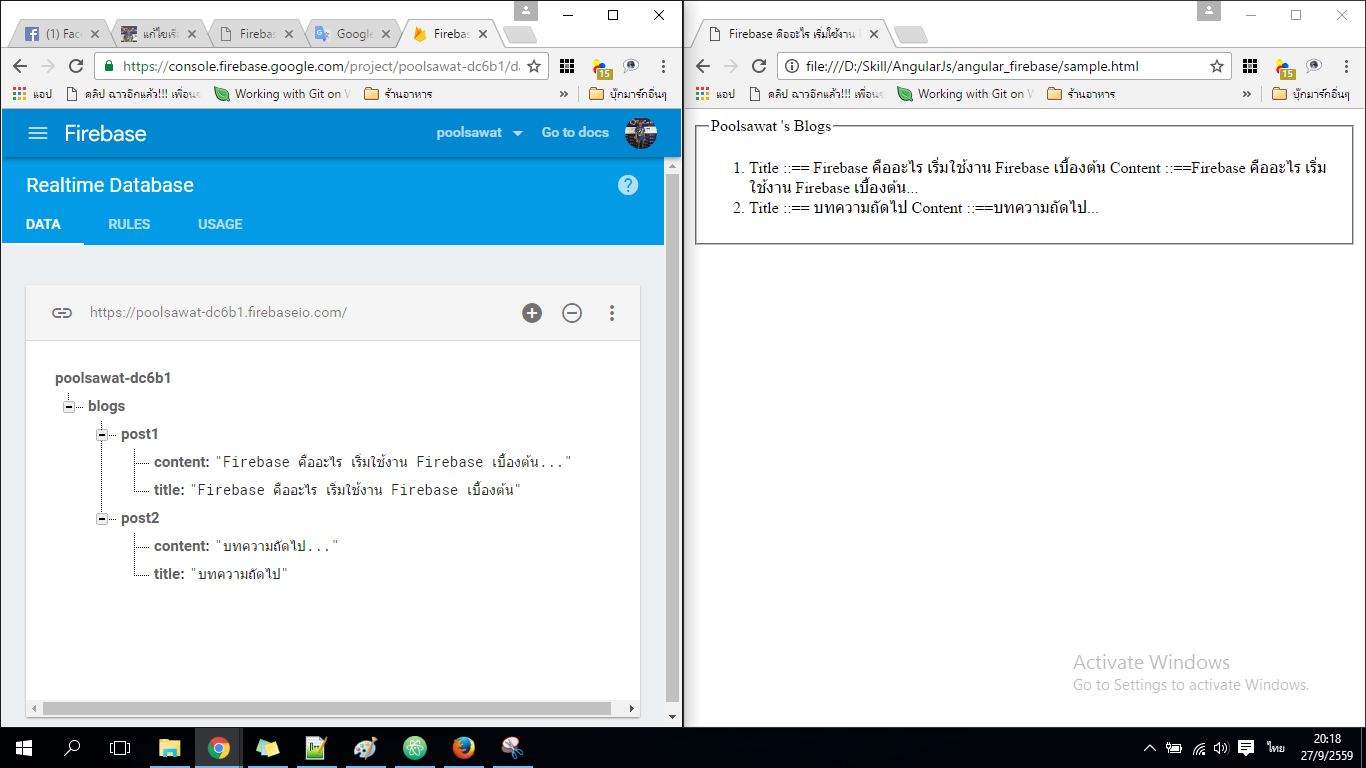Click the poolsawat-dc6b1 root node
Screen dimensions: 1366x768
click(113, 379)
